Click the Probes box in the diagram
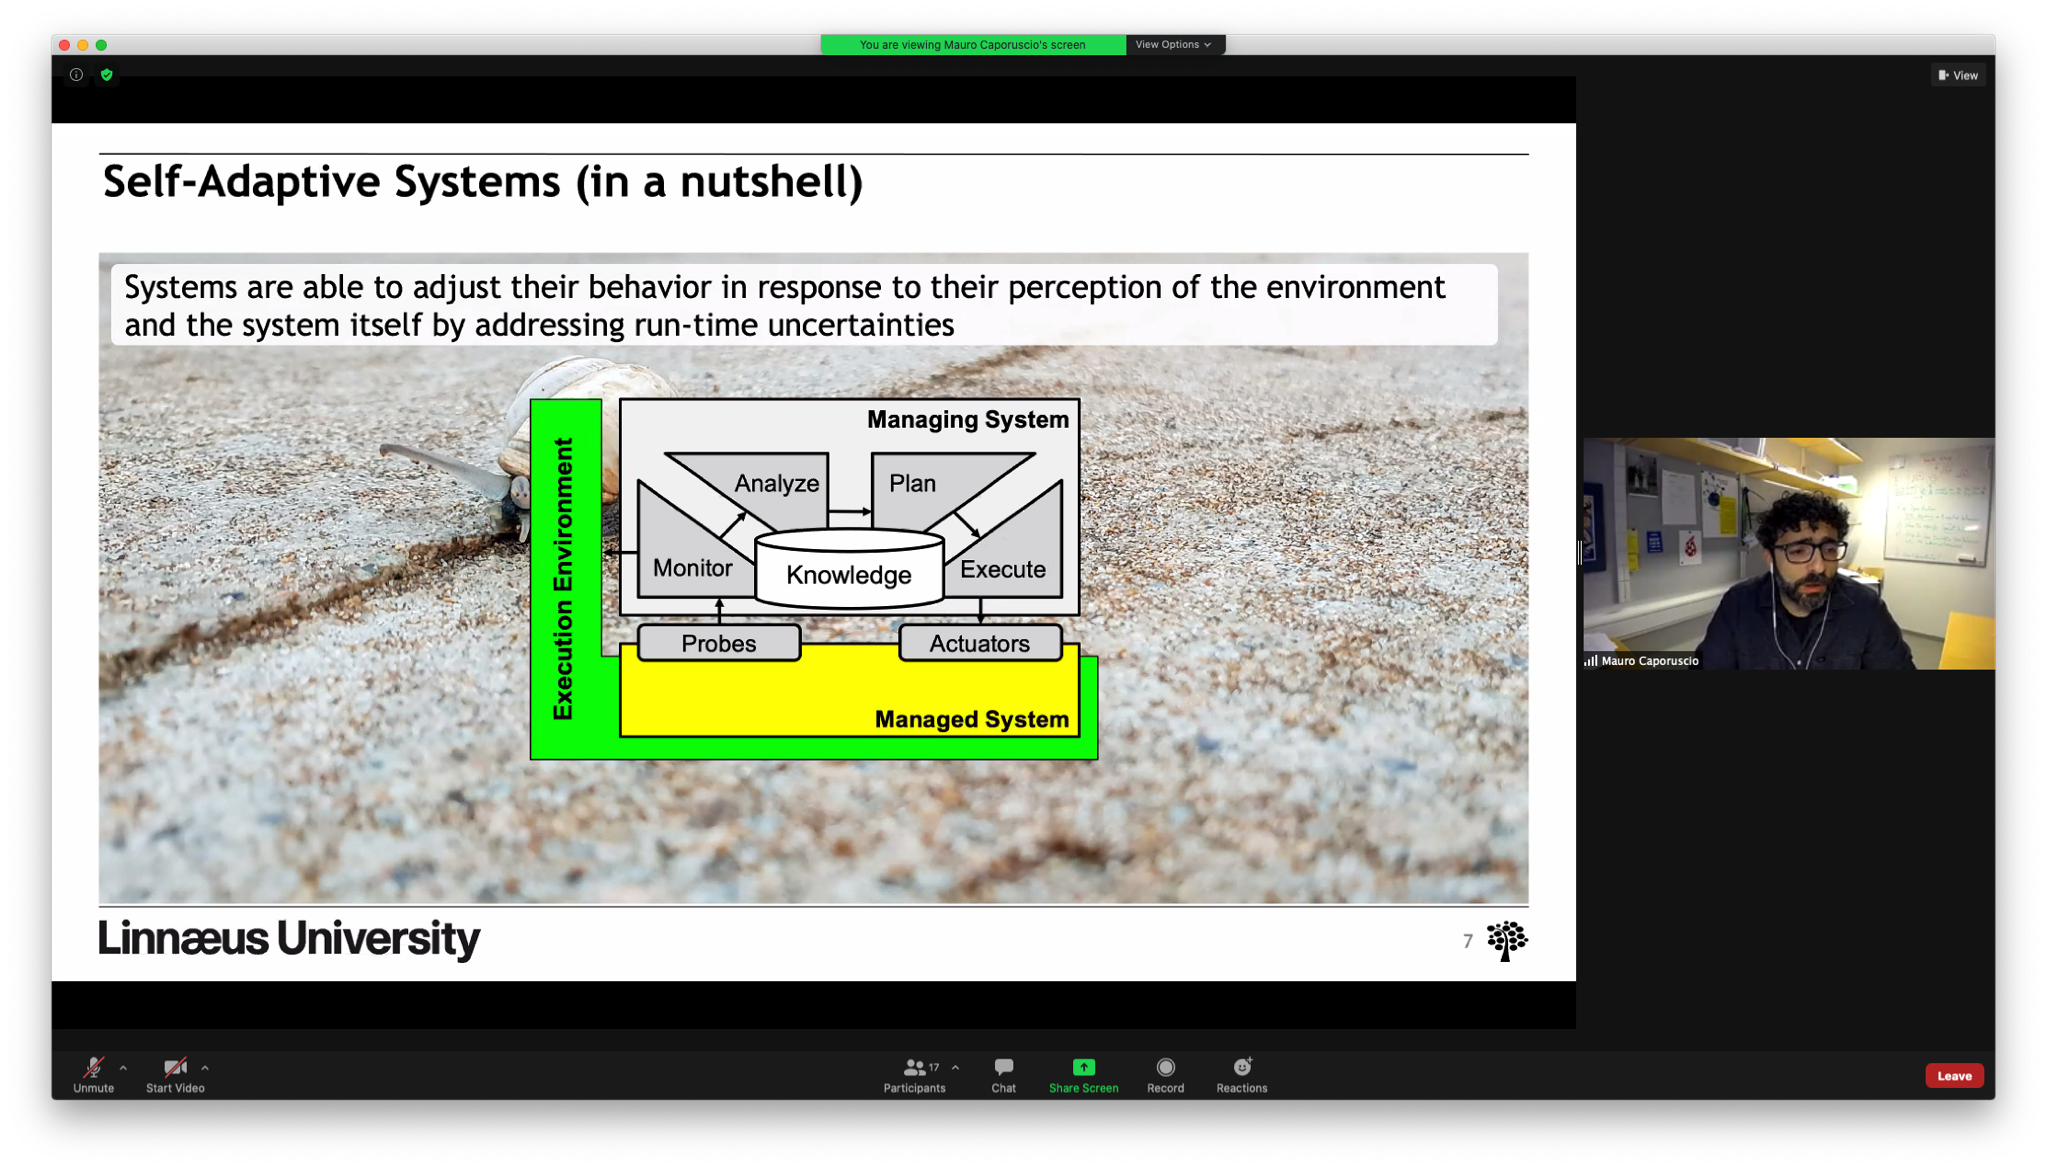The width and height of the screenshot is (2047, 1168). point(719,643)
